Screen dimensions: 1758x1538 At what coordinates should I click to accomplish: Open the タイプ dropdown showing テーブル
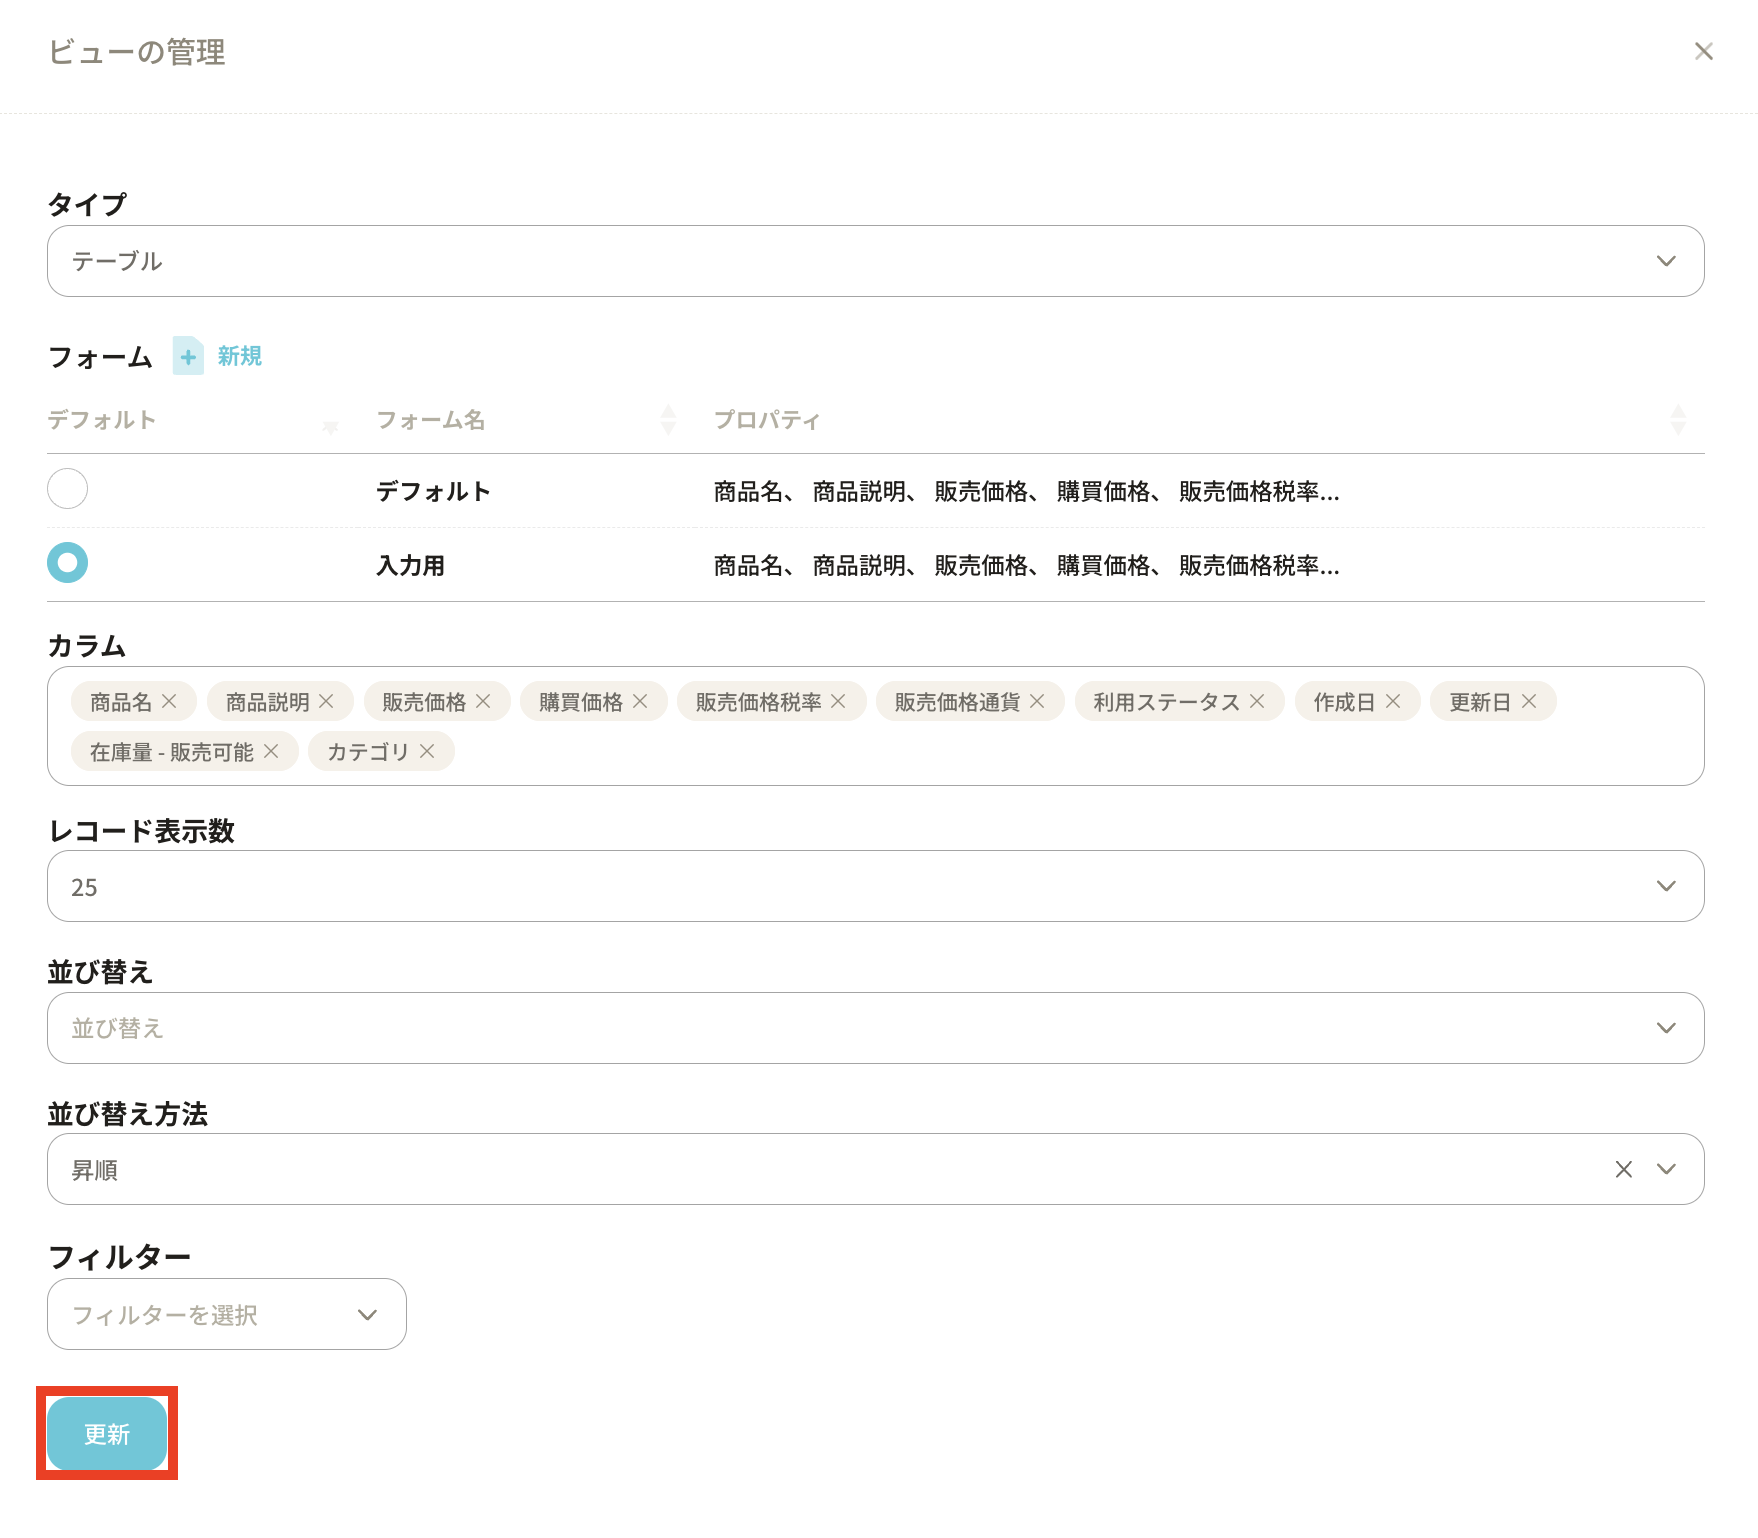875,261
